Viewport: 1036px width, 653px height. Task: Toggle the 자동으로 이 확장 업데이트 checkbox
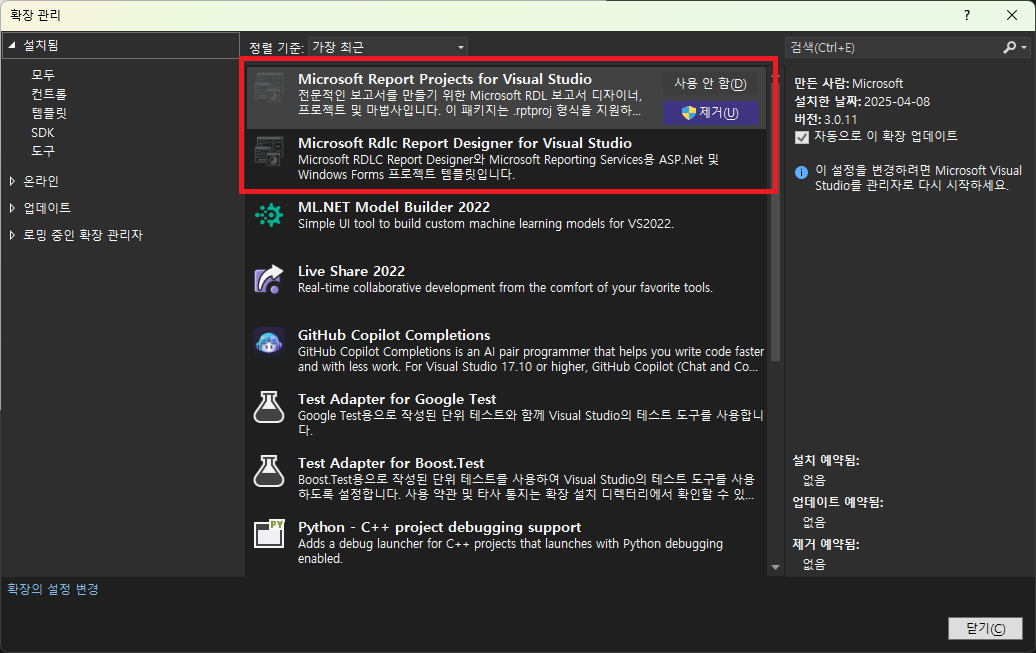click(x=801, y=137)
